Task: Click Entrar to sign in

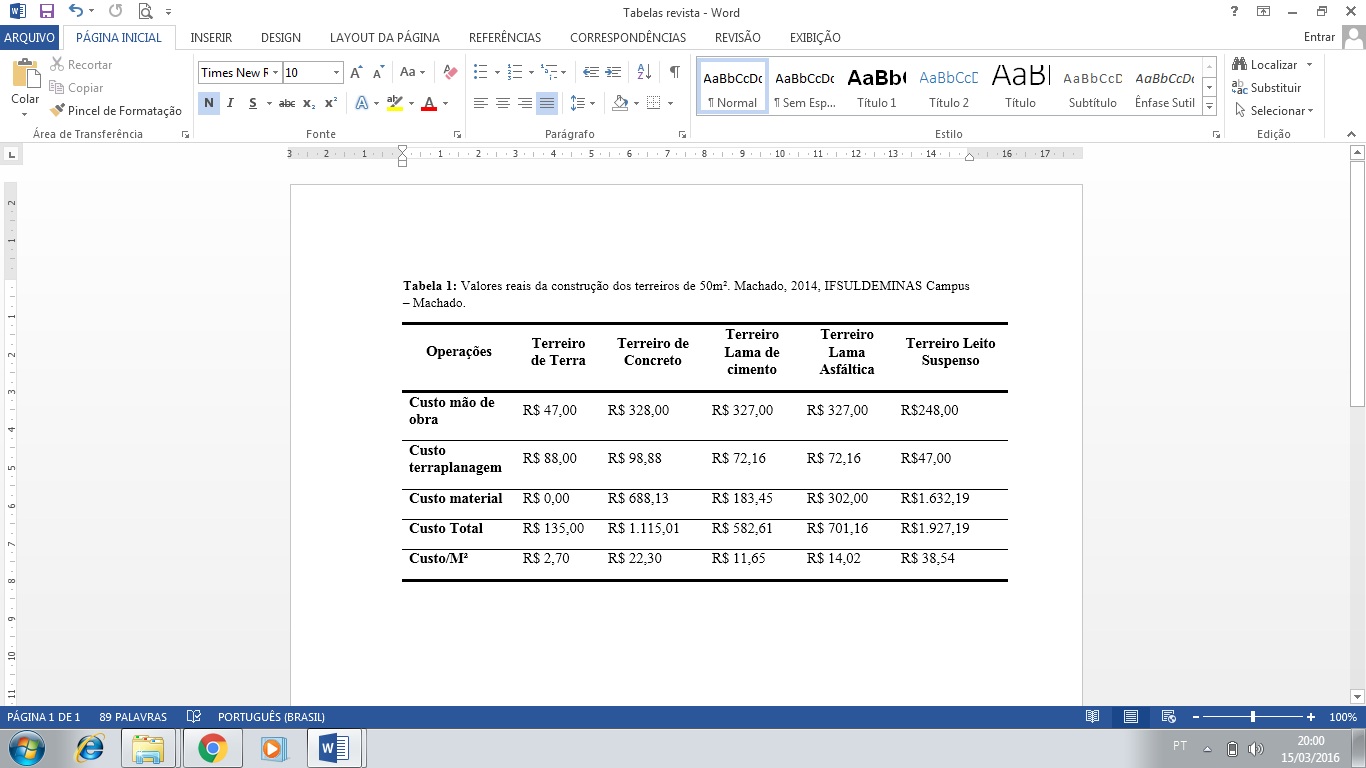Action: point(1319,38)
